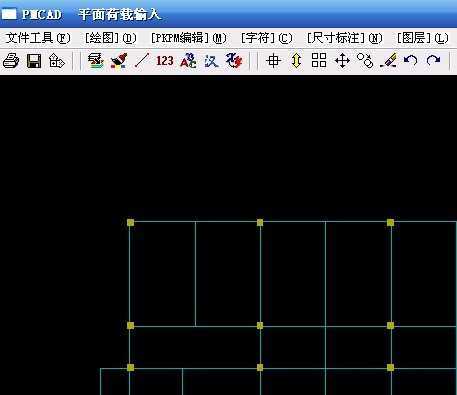Click the yellow vertical double-arrow icon
Screen dimensions: 457x395
point(296,61)
